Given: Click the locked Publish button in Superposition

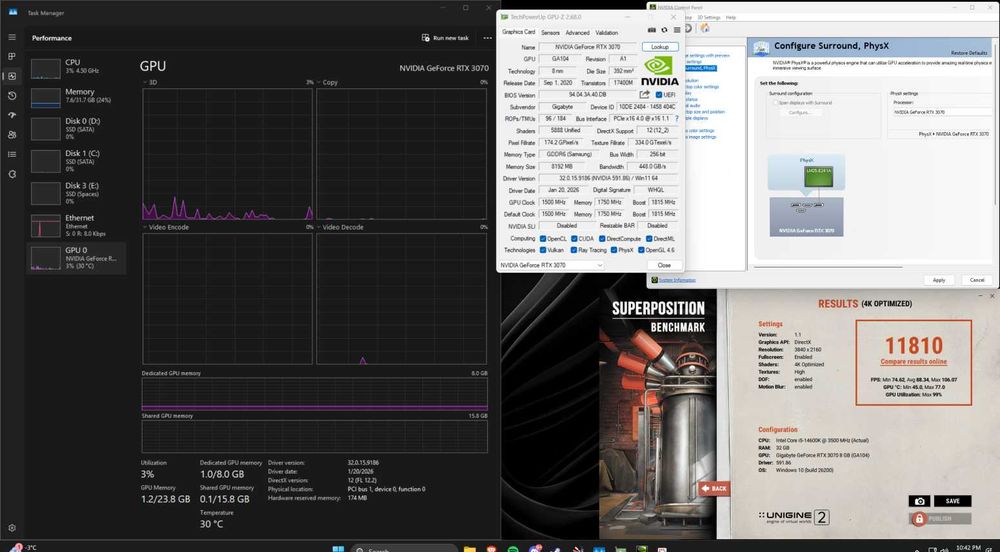Looking at the screenshot, I should 939,519.
